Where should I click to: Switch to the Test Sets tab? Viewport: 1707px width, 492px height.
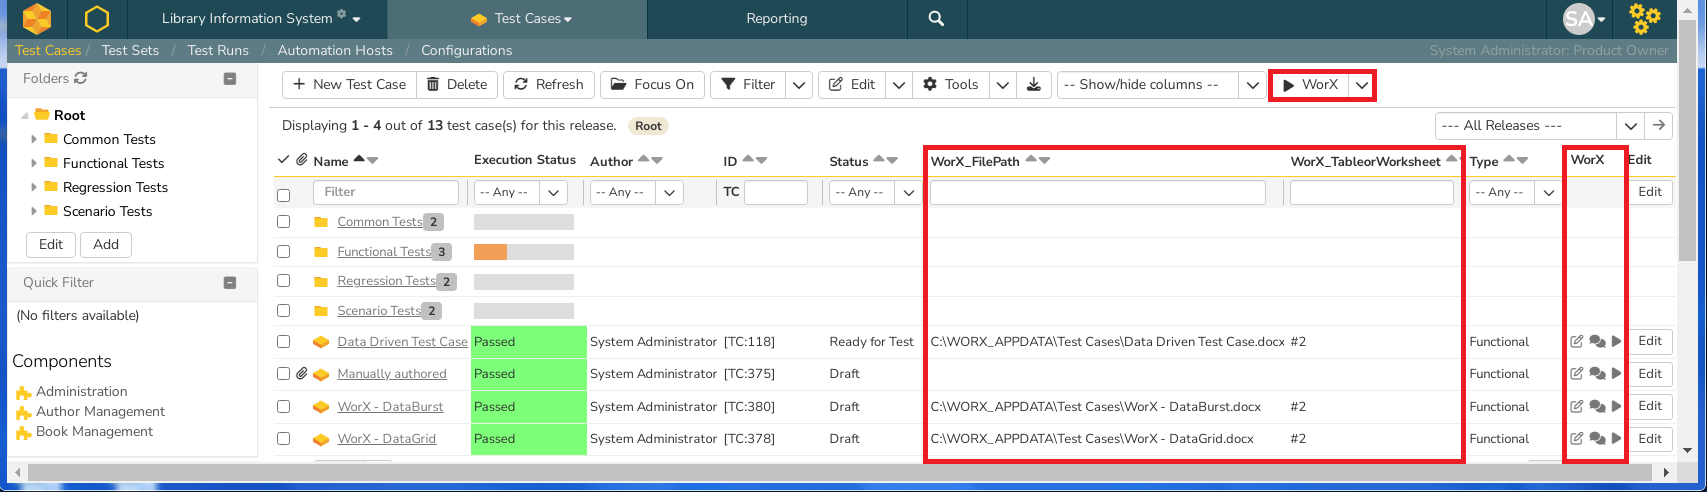[x=130, y=50]
